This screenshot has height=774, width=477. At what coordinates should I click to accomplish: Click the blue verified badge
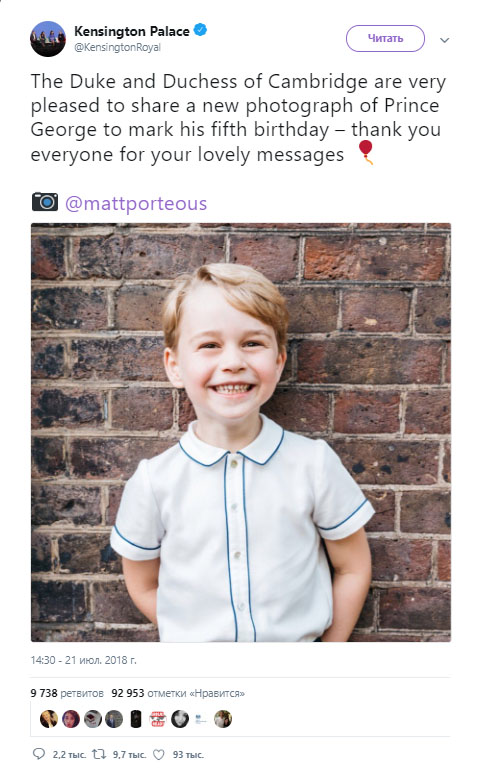(200, 31)
